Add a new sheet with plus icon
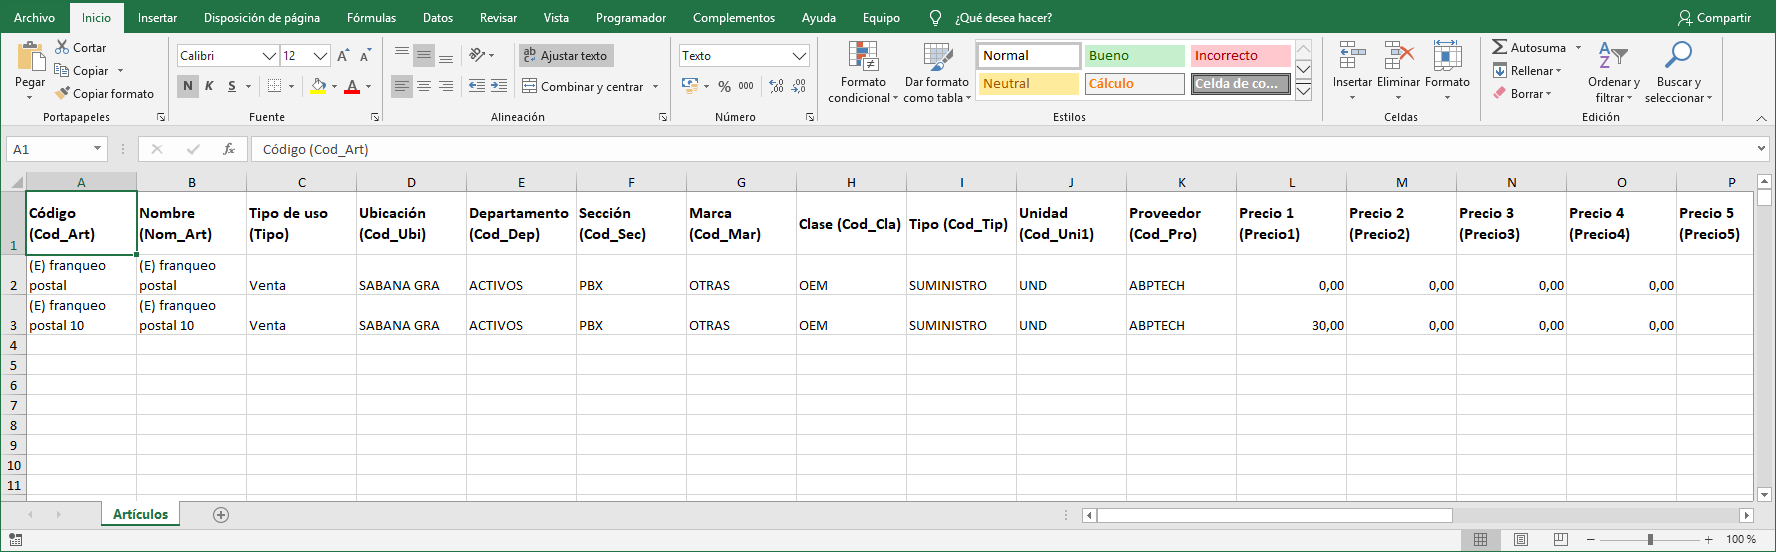1776x552 pixels. 221,515
